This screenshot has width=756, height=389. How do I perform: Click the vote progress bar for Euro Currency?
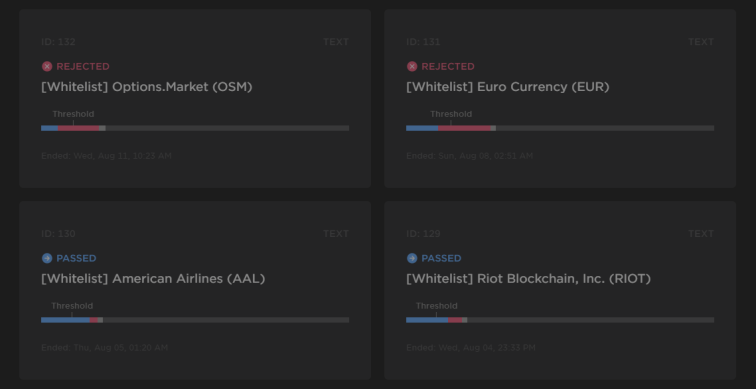click(x=560, y=128)
